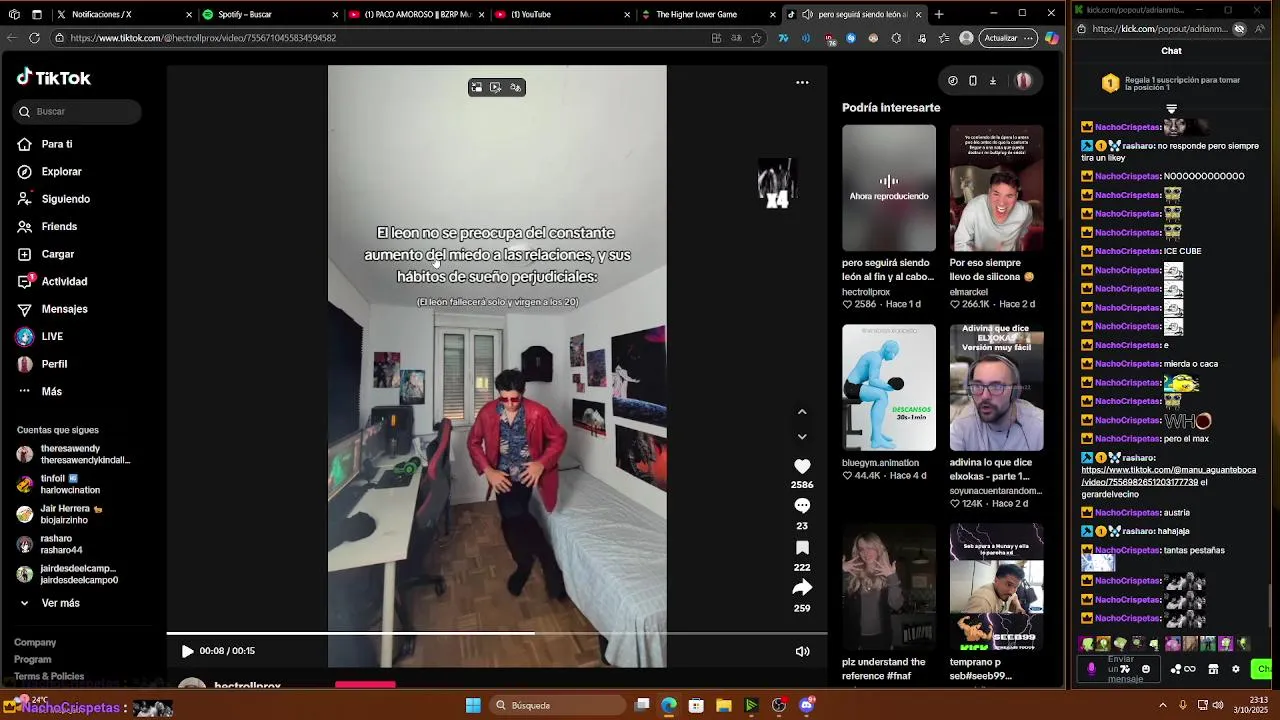1280x720 pixels.
Task: Open the video three-dots options menu
Action: tap(802, 82)
